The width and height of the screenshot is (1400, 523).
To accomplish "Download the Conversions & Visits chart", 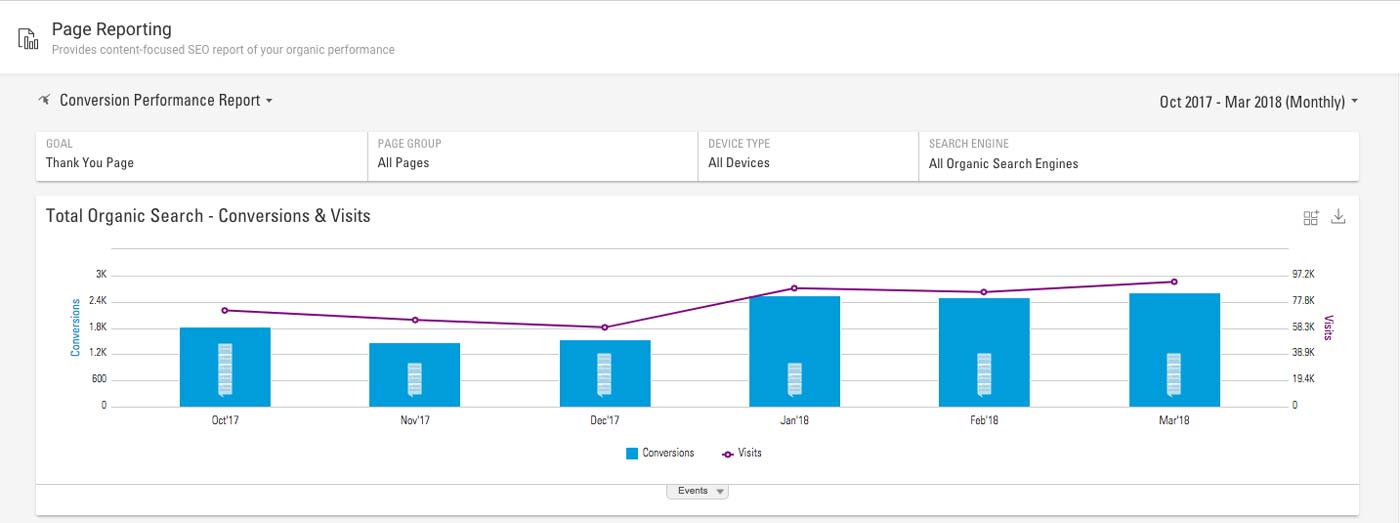I will [x=1339, y=217].
